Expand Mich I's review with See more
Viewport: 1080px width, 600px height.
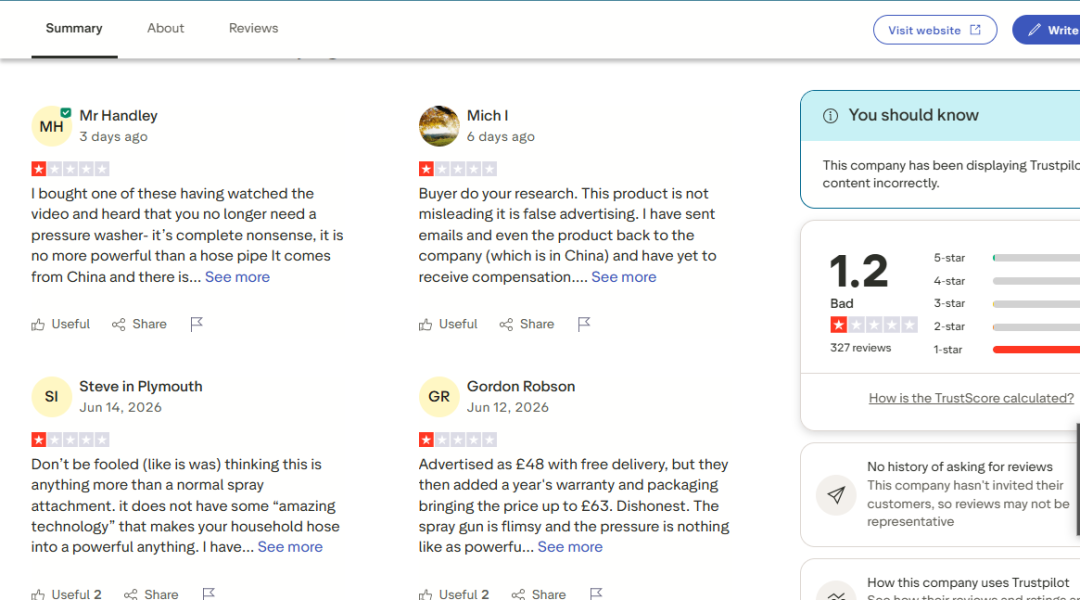tap(623, 277)
